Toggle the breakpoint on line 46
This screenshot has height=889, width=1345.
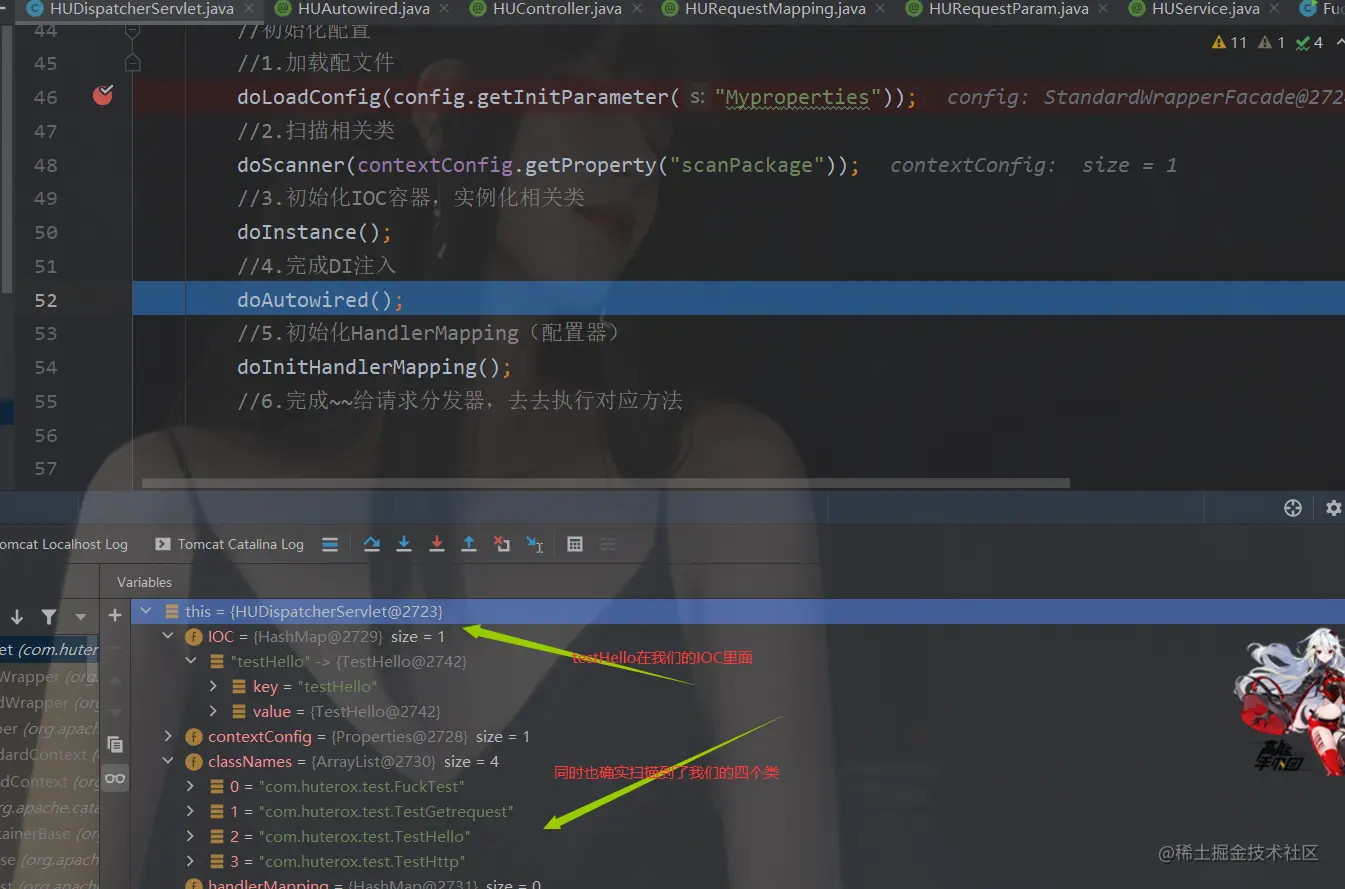103,95
